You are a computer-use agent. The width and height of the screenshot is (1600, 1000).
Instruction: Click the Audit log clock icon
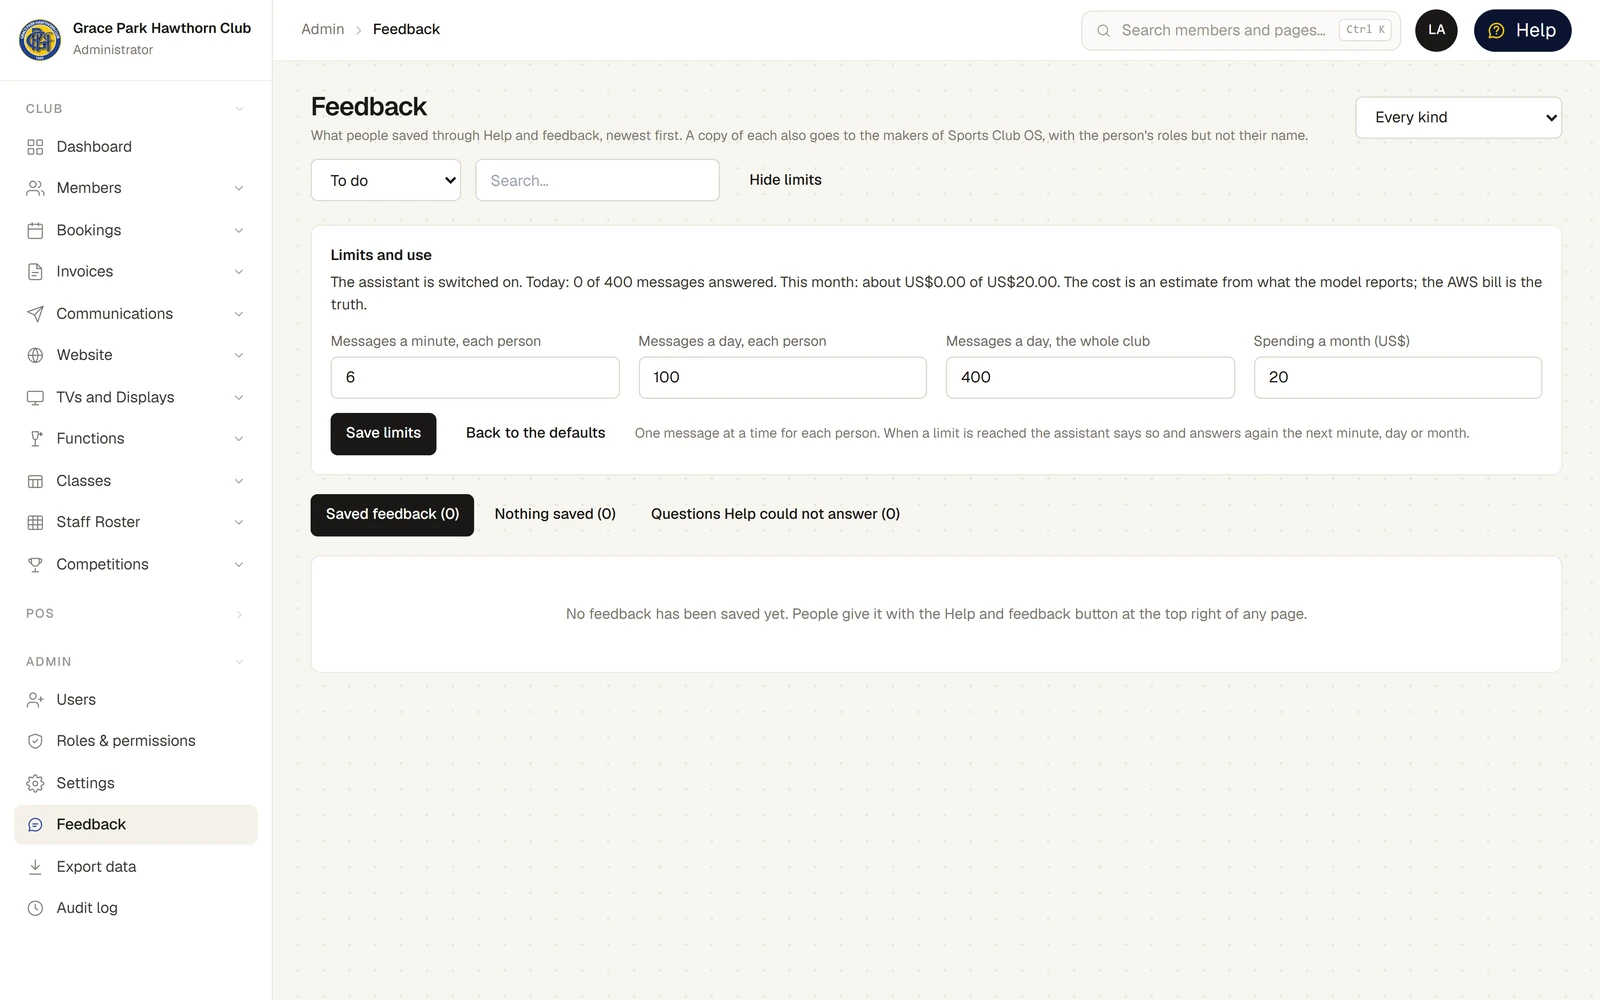pos(35,908)
